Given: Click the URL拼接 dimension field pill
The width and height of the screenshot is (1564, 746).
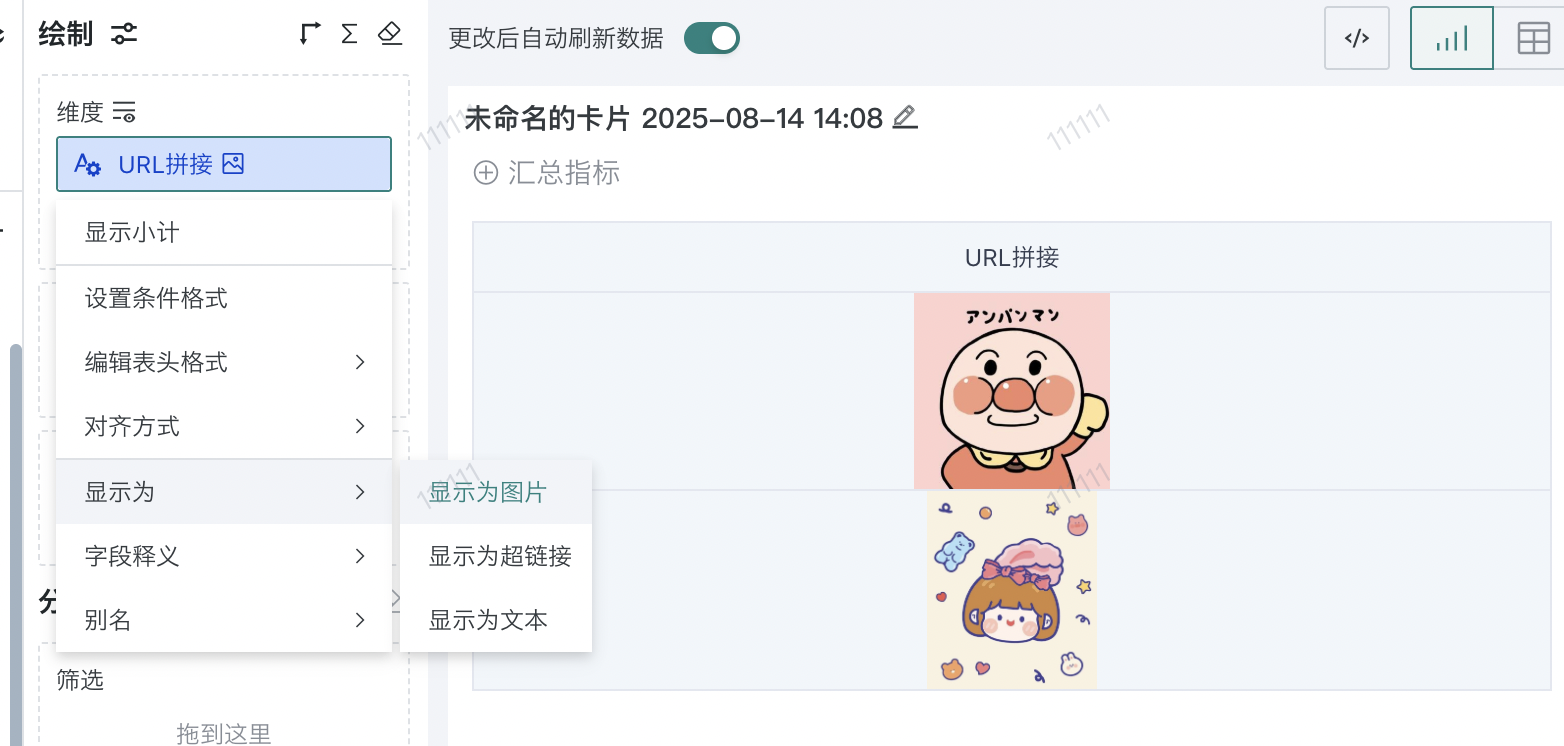Looking at the screenshot, I should click(x=224, y=164).
